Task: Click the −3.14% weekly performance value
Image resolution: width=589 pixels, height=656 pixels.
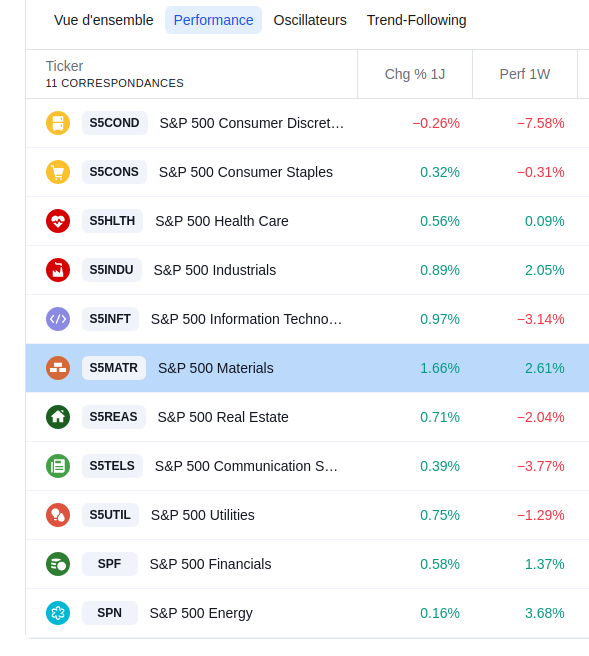Action: [x=540, y=319]
